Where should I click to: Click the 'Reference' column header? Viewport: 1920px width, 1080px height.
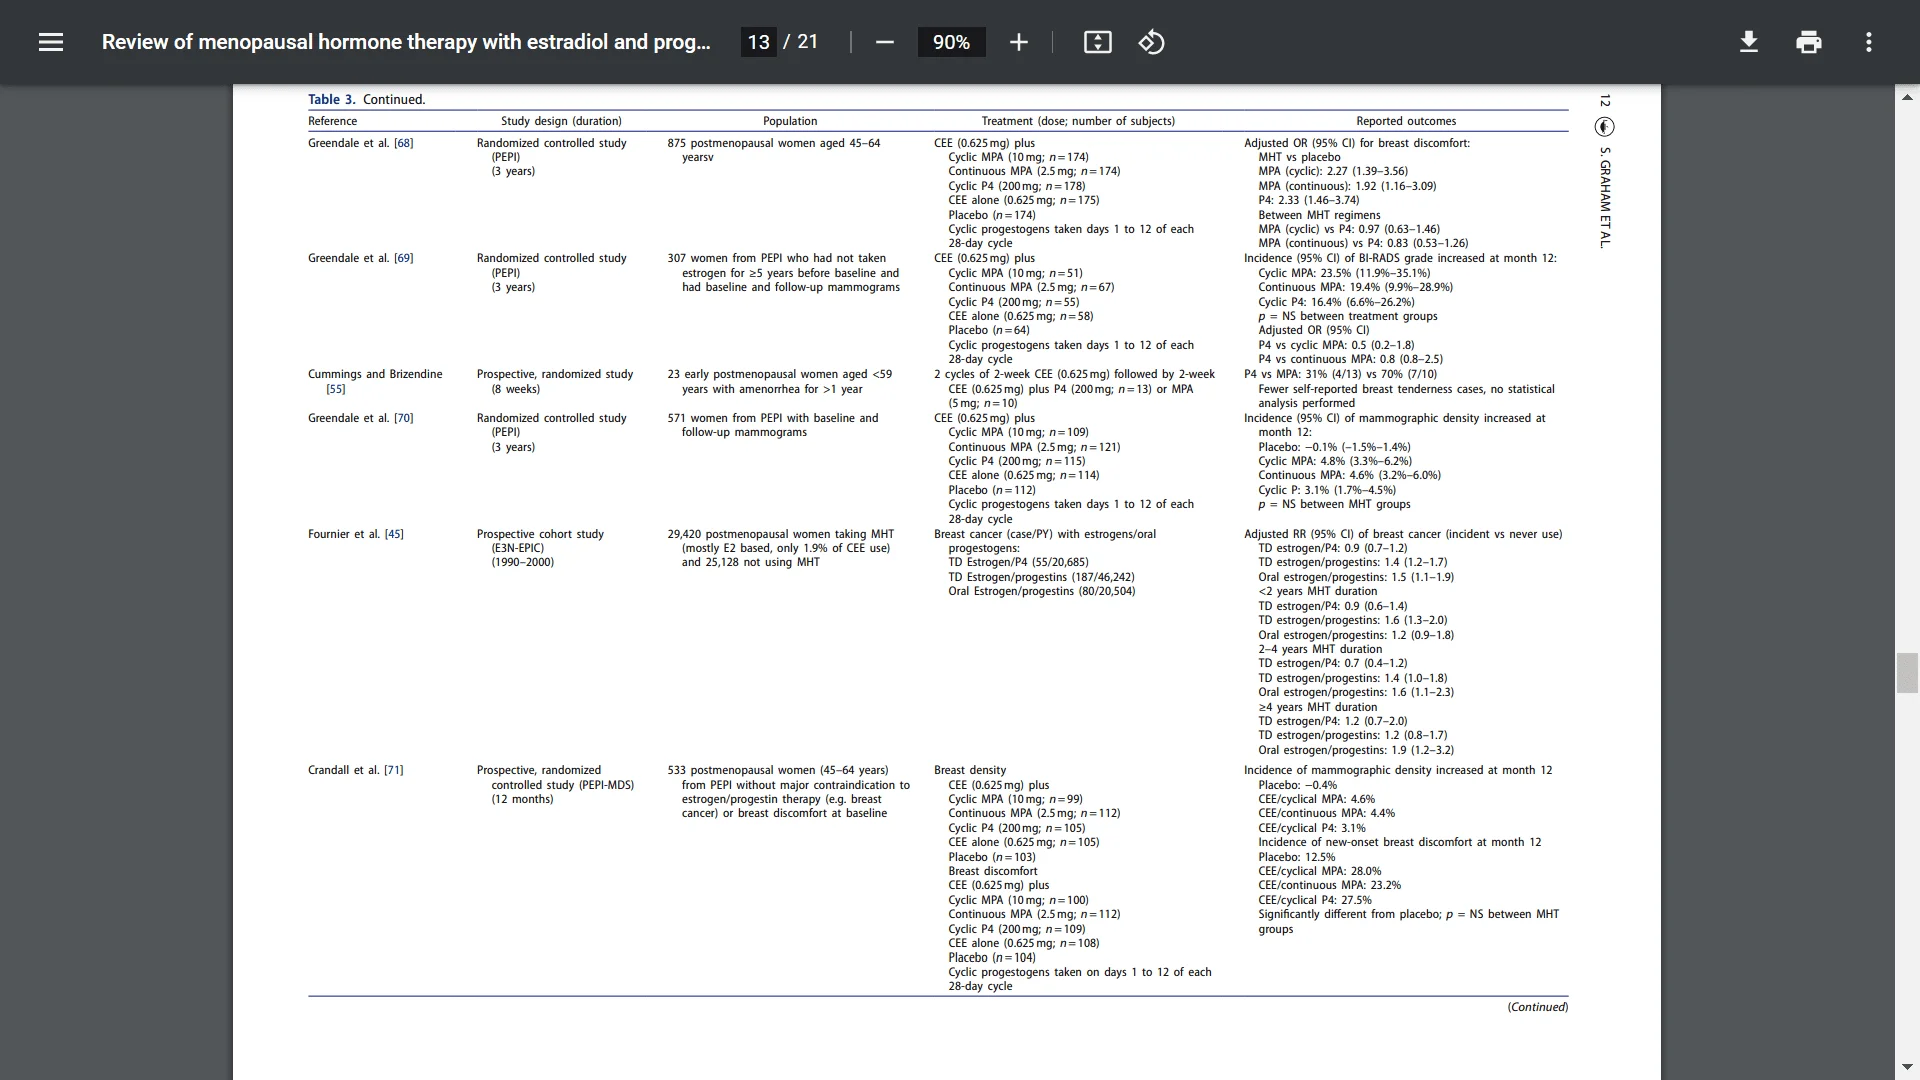[332, 121]
